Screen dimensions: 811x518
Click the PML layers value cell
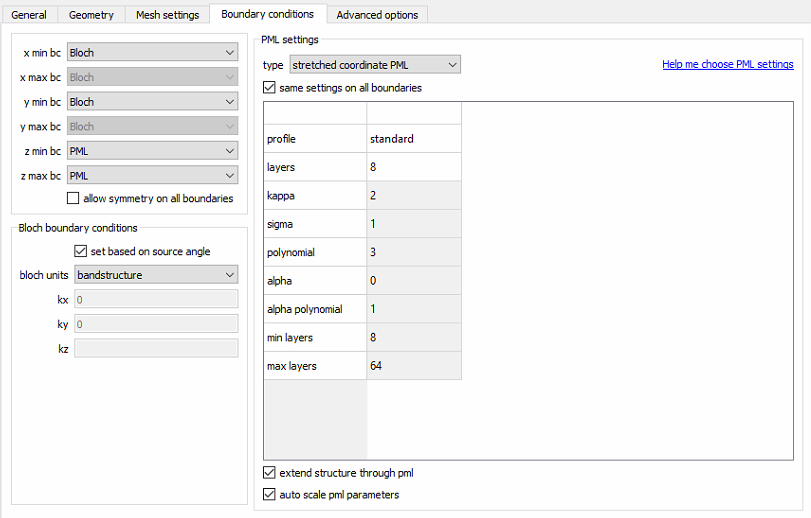pos(413,167)
